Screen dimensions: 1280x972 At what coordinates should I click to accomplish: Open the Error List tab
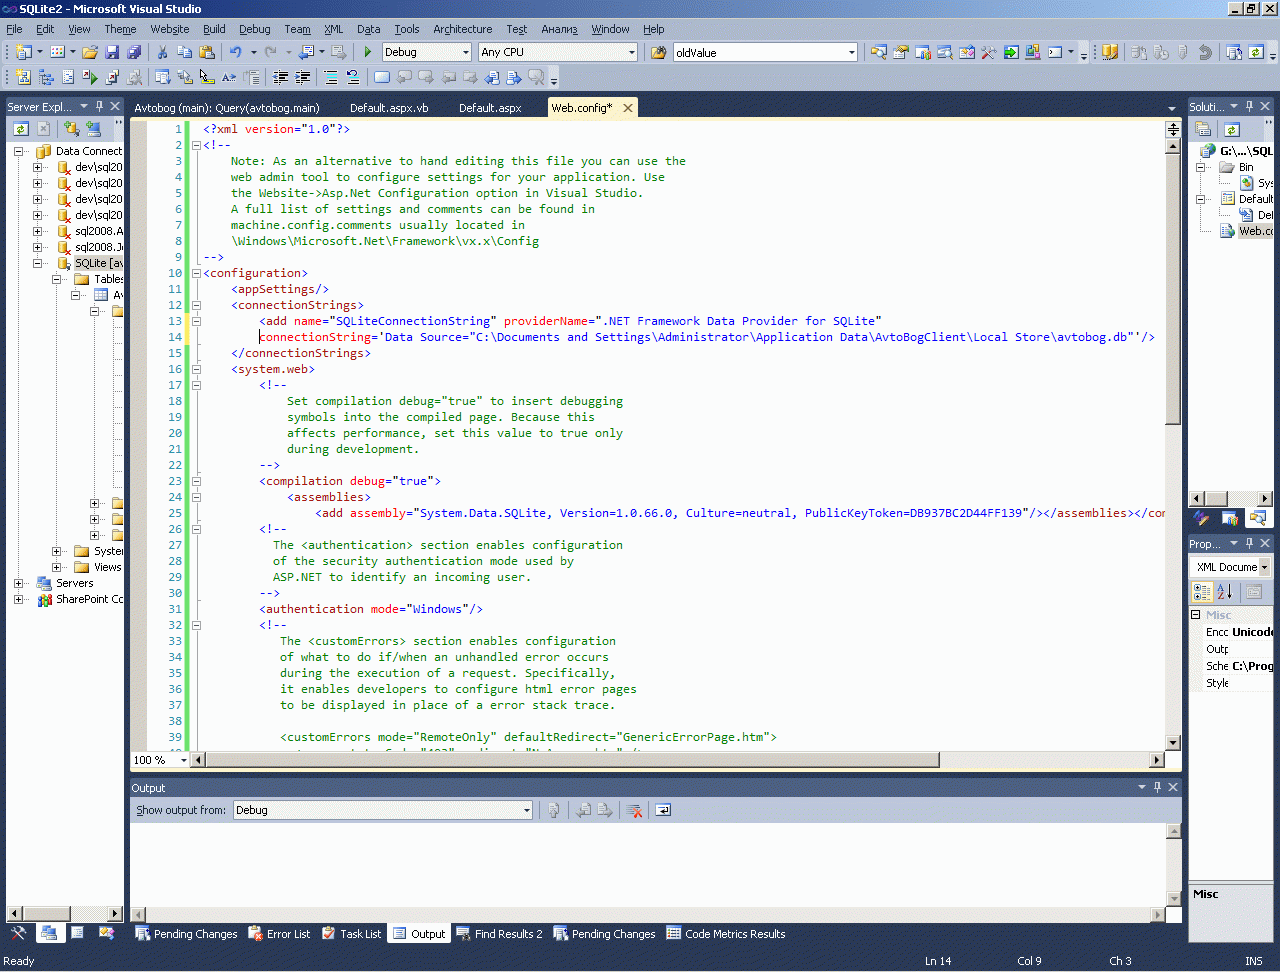point(279,934)
